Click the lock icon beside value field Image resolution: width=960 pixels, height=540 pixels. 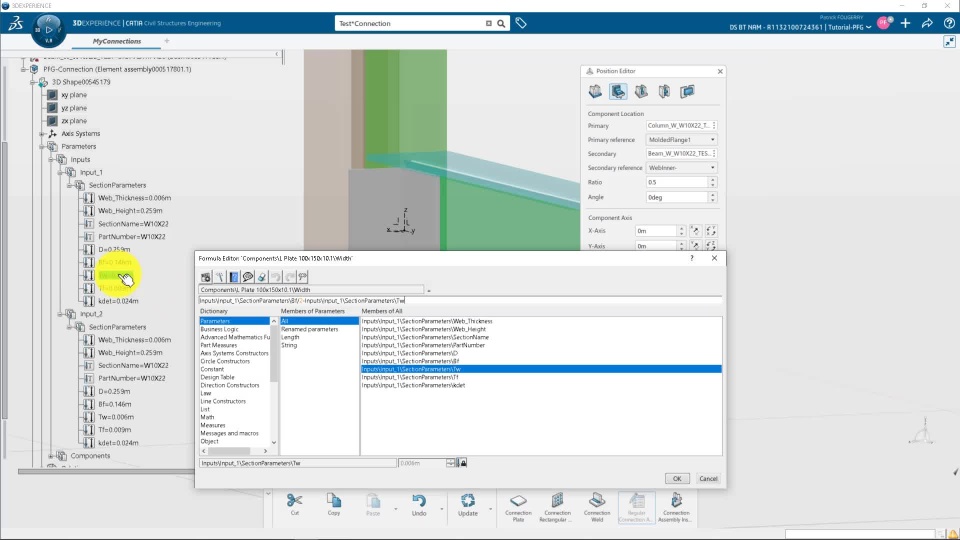point(463,463)
